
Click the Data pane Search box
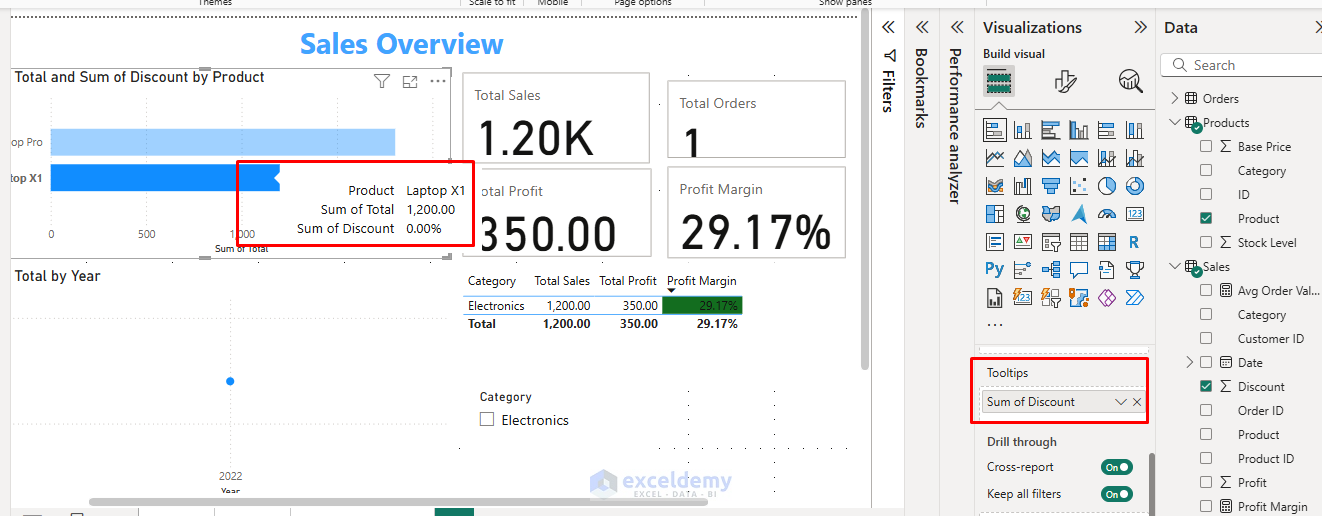pos(1241,65)
